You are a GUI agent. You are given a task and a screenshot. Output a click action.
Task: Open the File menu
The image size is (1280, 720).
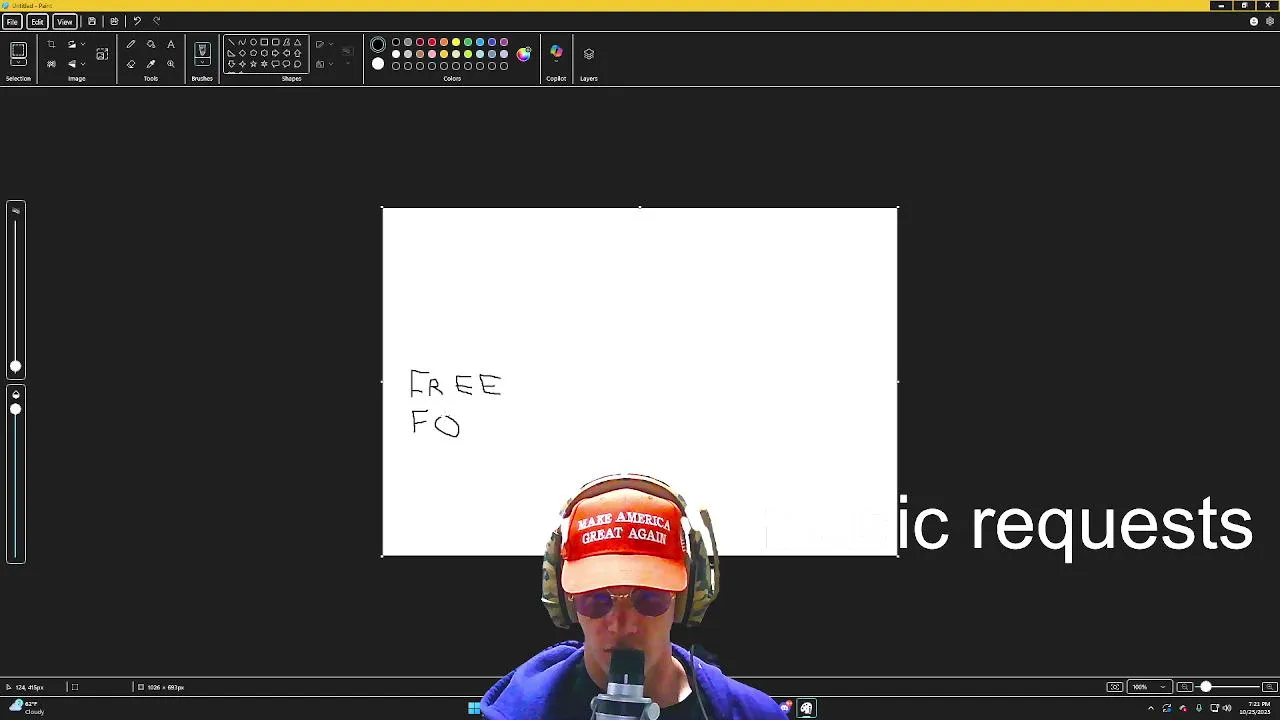(x=12, y=21)
